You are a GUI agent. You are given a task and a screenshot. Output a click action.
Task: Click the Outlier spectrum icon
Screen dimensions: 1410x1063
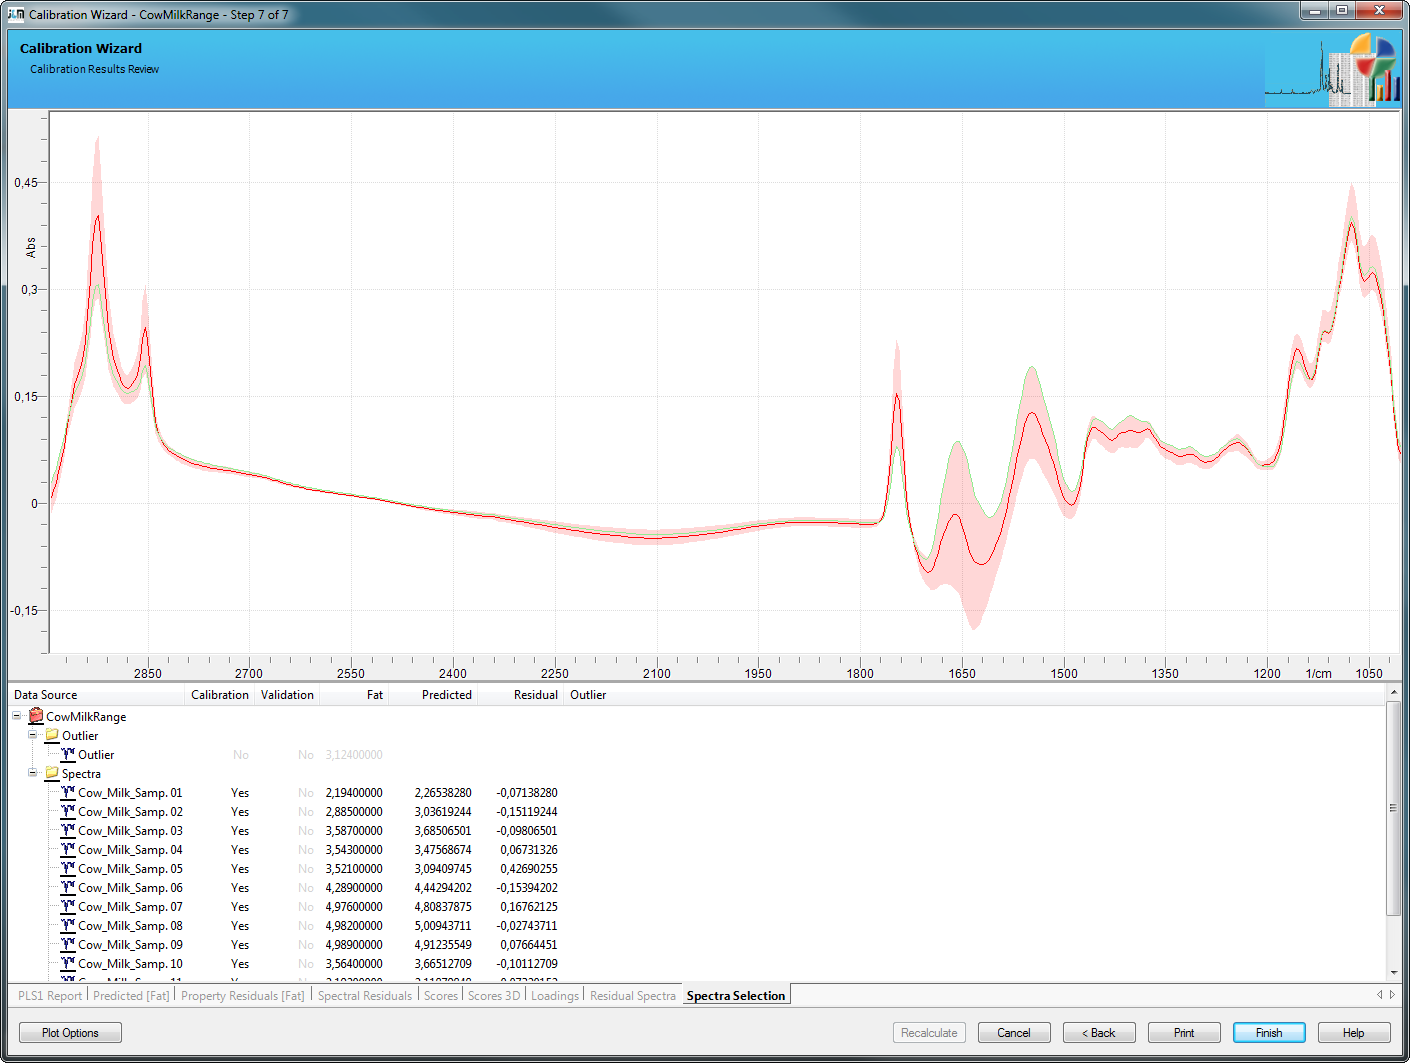click(x=68, y=754)
